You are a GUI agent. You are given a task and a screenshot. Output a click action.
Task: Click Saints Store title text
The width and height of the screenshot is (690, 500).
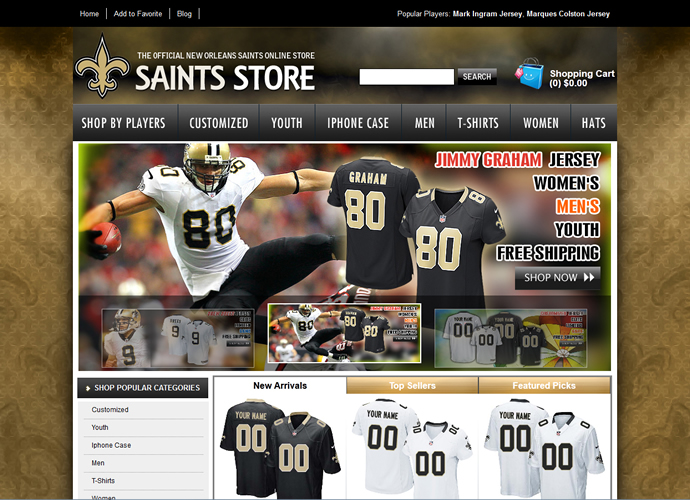pyautogui.click(x=225, y=77)
